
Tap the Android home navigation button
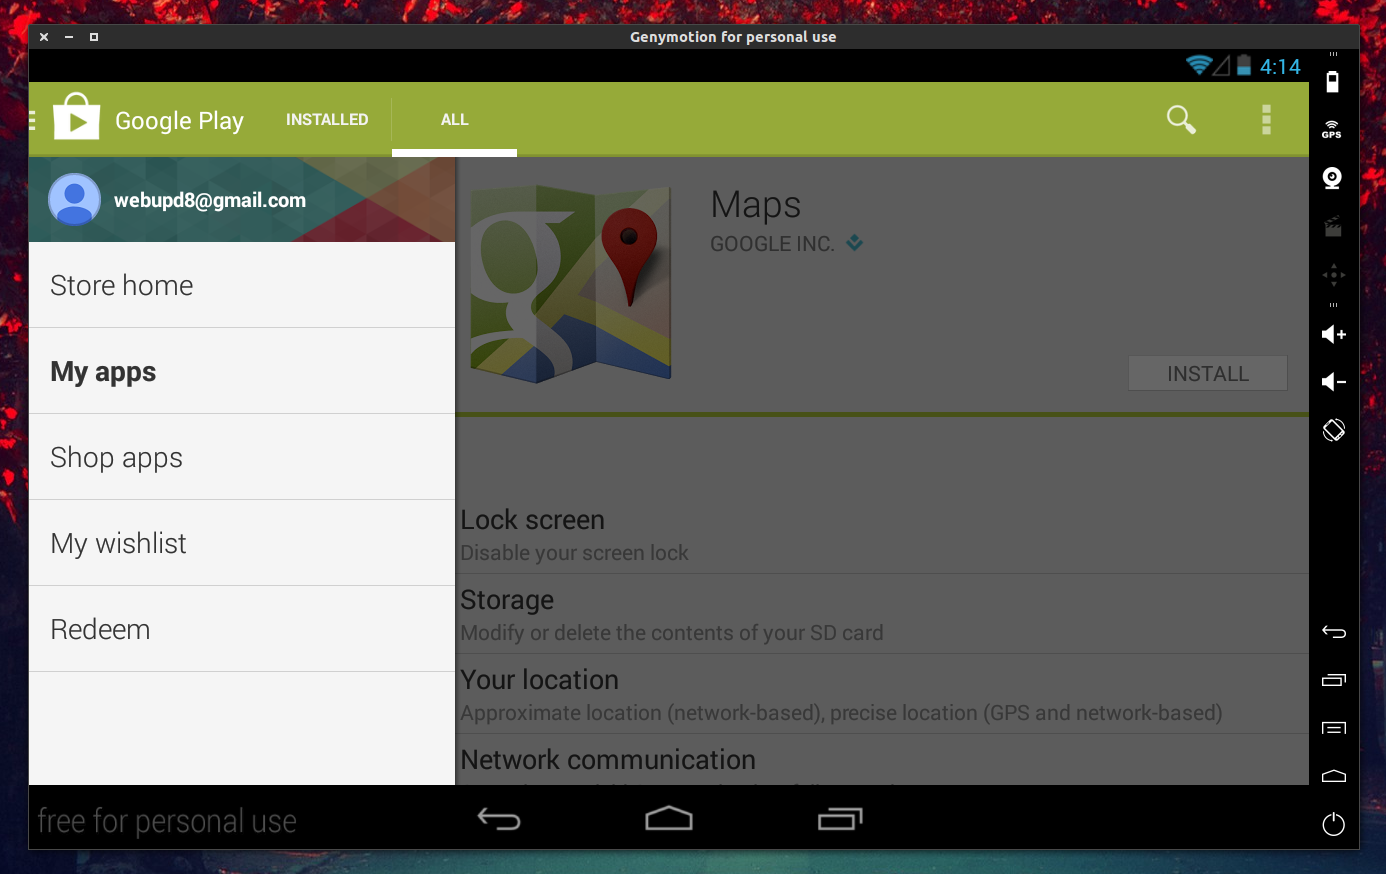pyautogui.click(x=669, y=819)
